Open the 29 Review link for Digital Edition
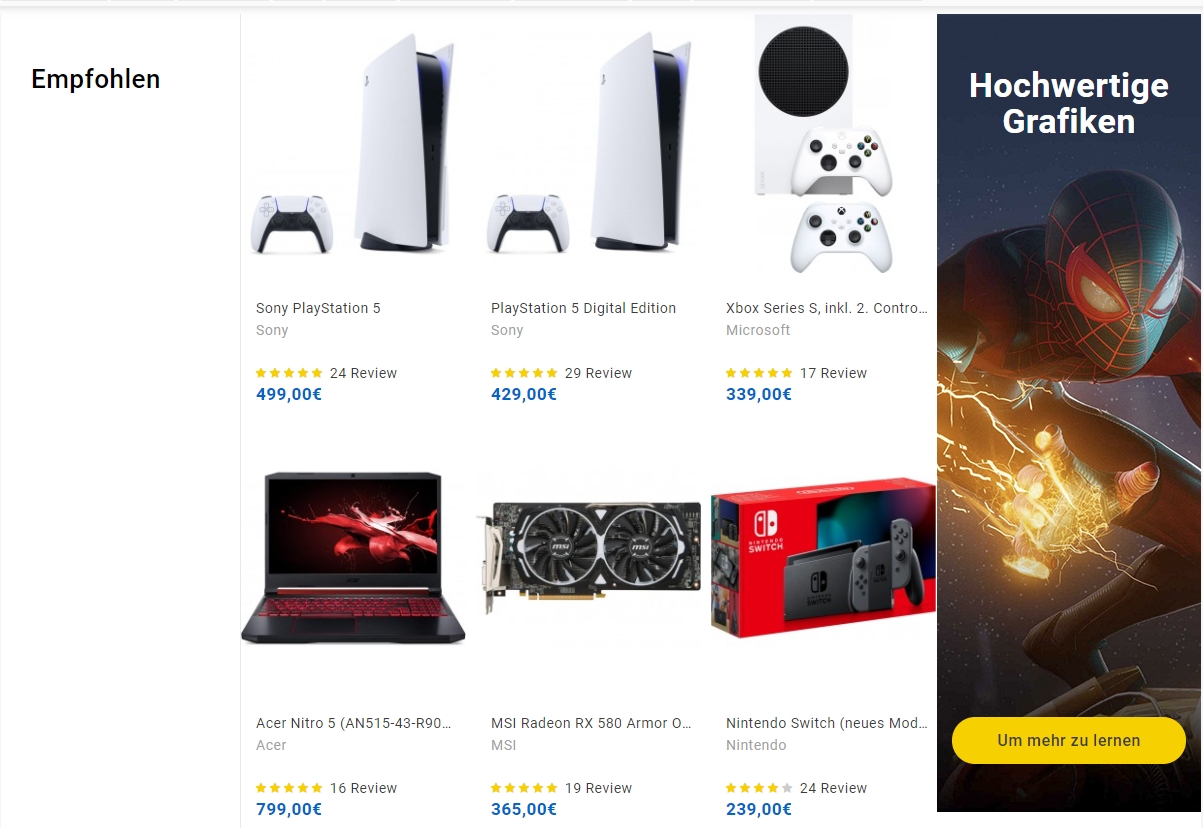1203x828 pixels. pyautogui.click(x=598, y=373)
